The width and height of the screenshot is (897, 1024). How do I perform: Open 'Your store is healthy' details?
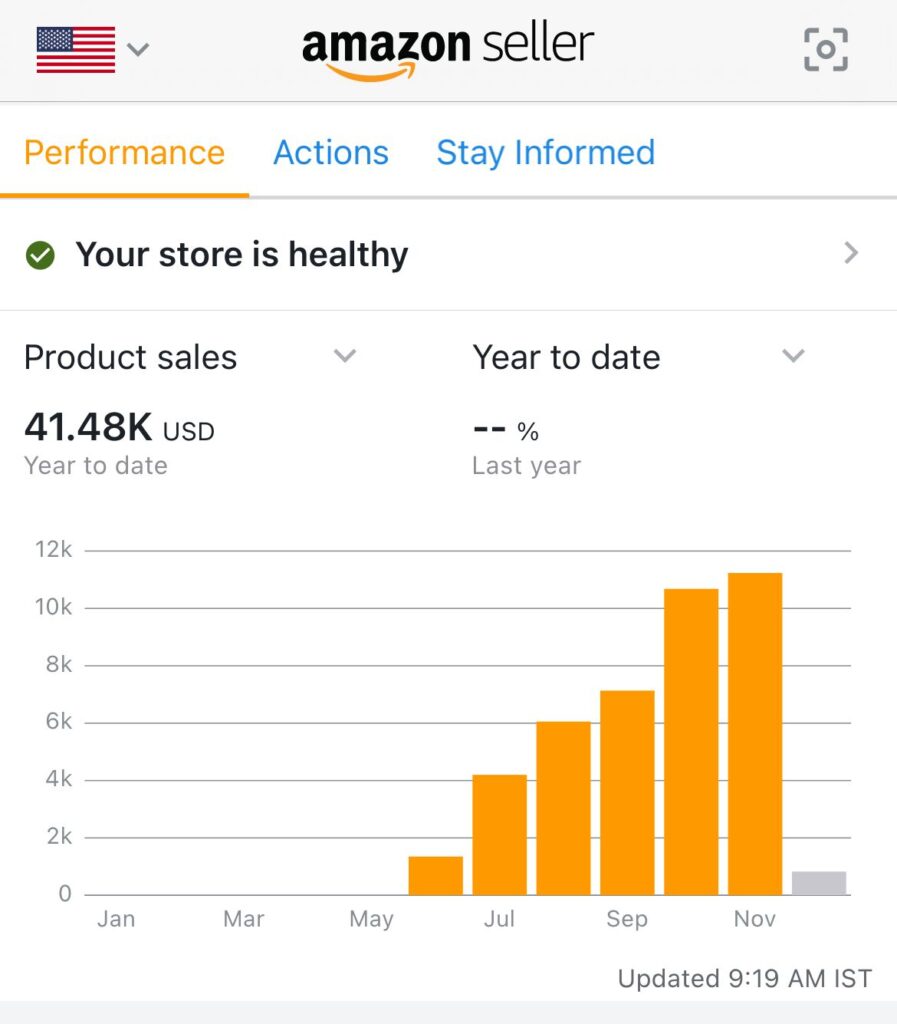[x=242, y=255]
